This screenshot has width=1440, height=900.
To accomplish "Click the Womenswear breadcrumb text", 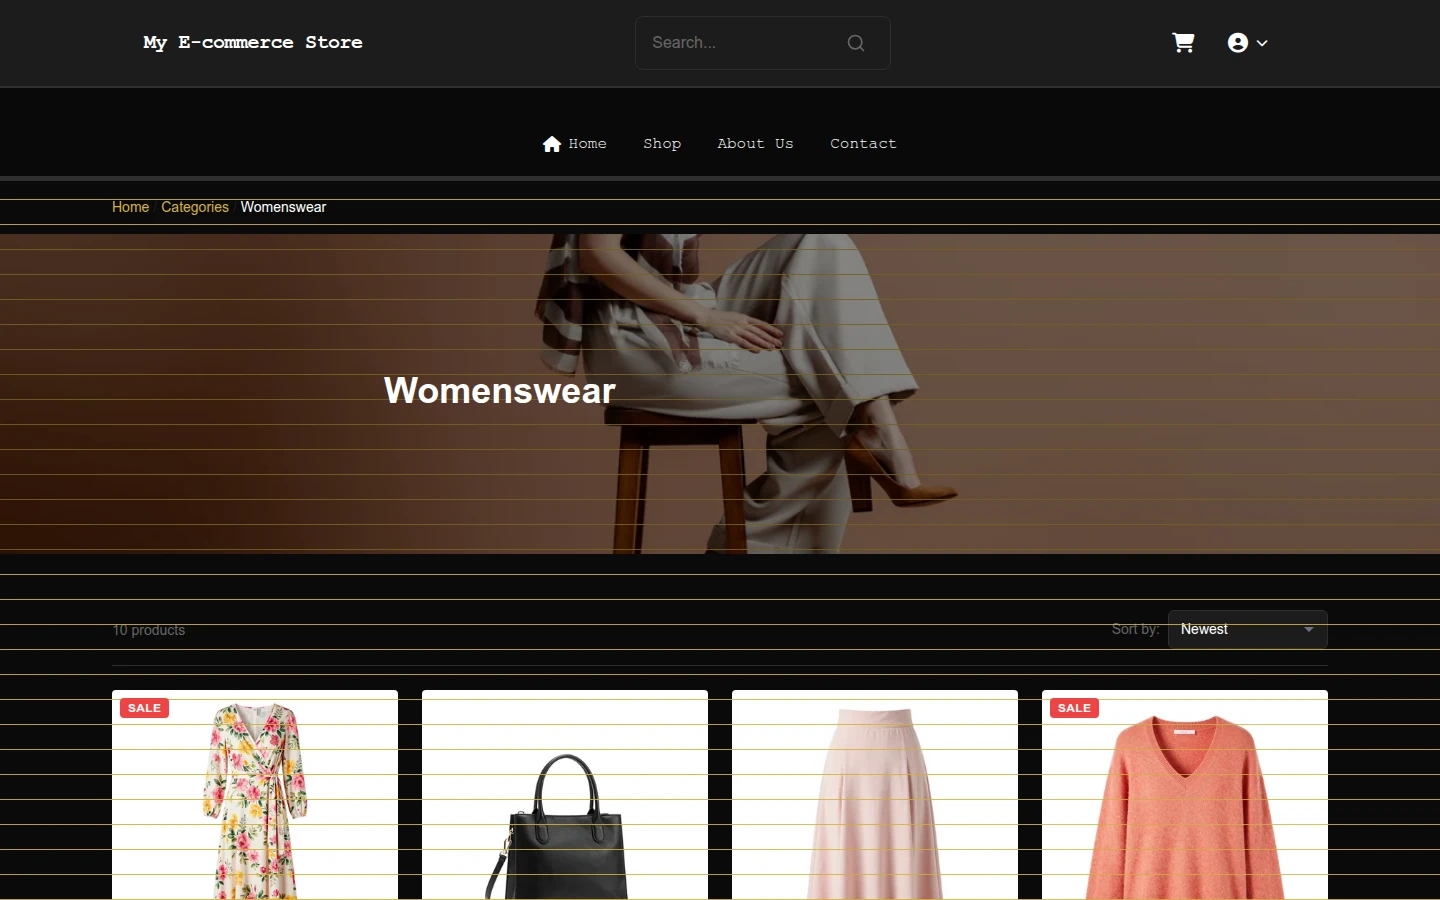I will tap(283, 207).
